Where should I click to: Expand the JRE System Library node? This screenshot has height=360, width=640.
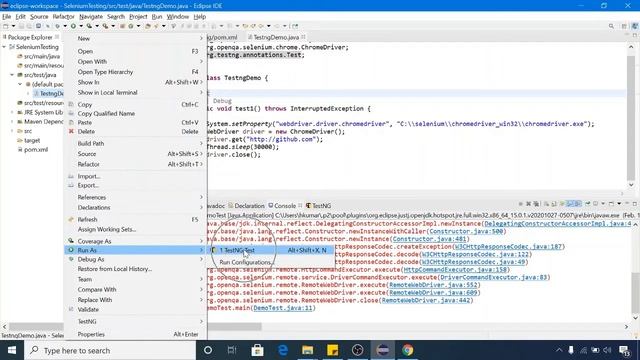(x=12, y=112)
